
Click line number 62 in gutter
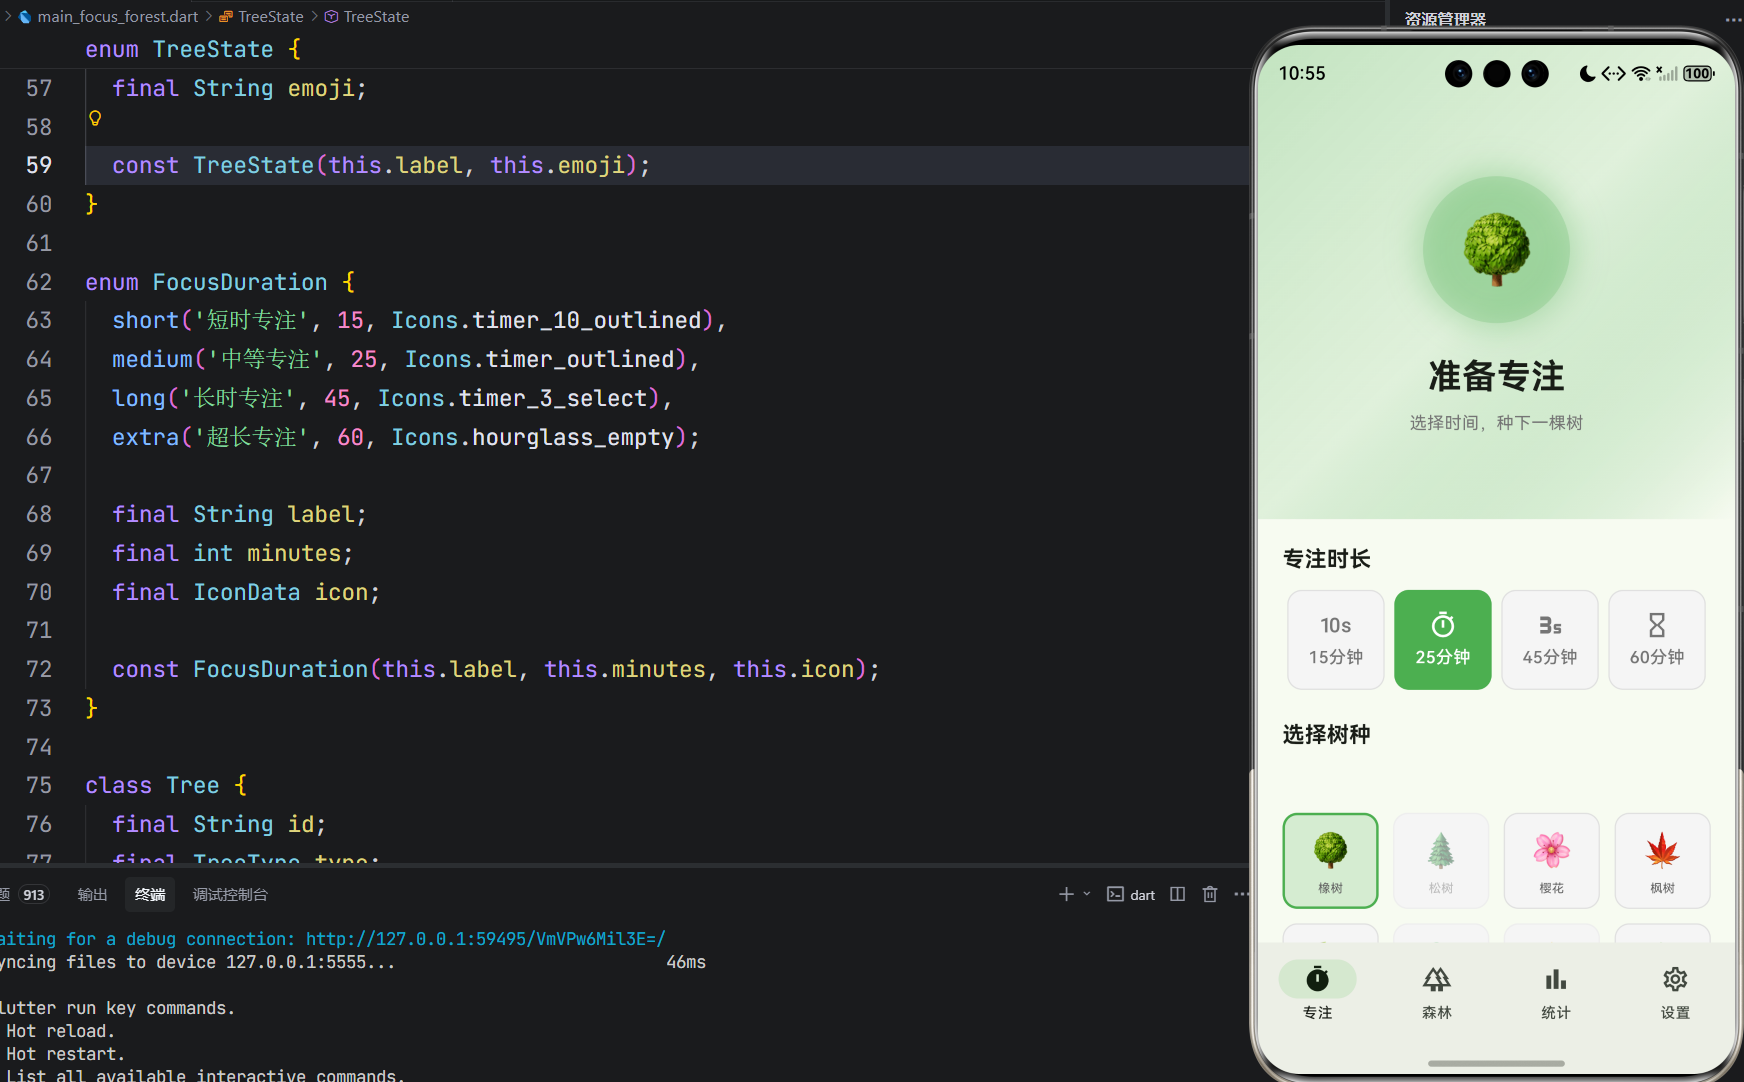39,282
